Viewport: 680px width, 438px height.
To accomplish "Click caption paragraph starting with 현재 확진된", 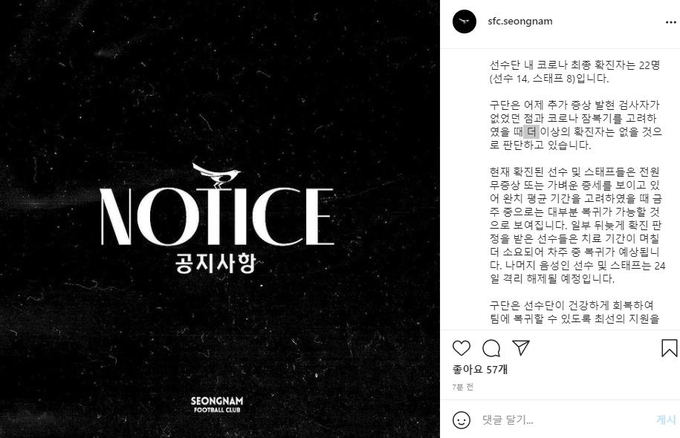I will point(577,225).
